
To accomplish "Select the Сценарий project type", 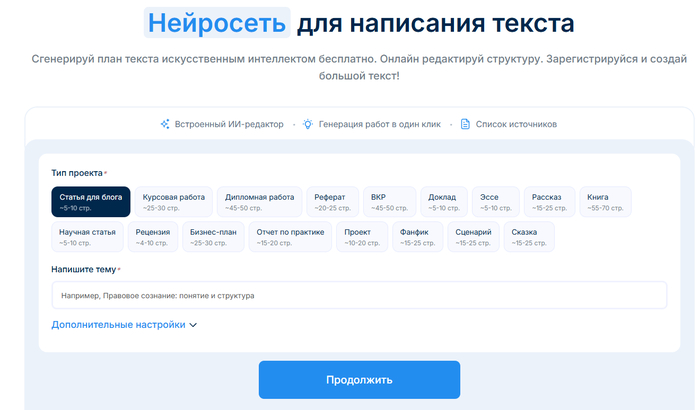I will [x=475, y=237].
